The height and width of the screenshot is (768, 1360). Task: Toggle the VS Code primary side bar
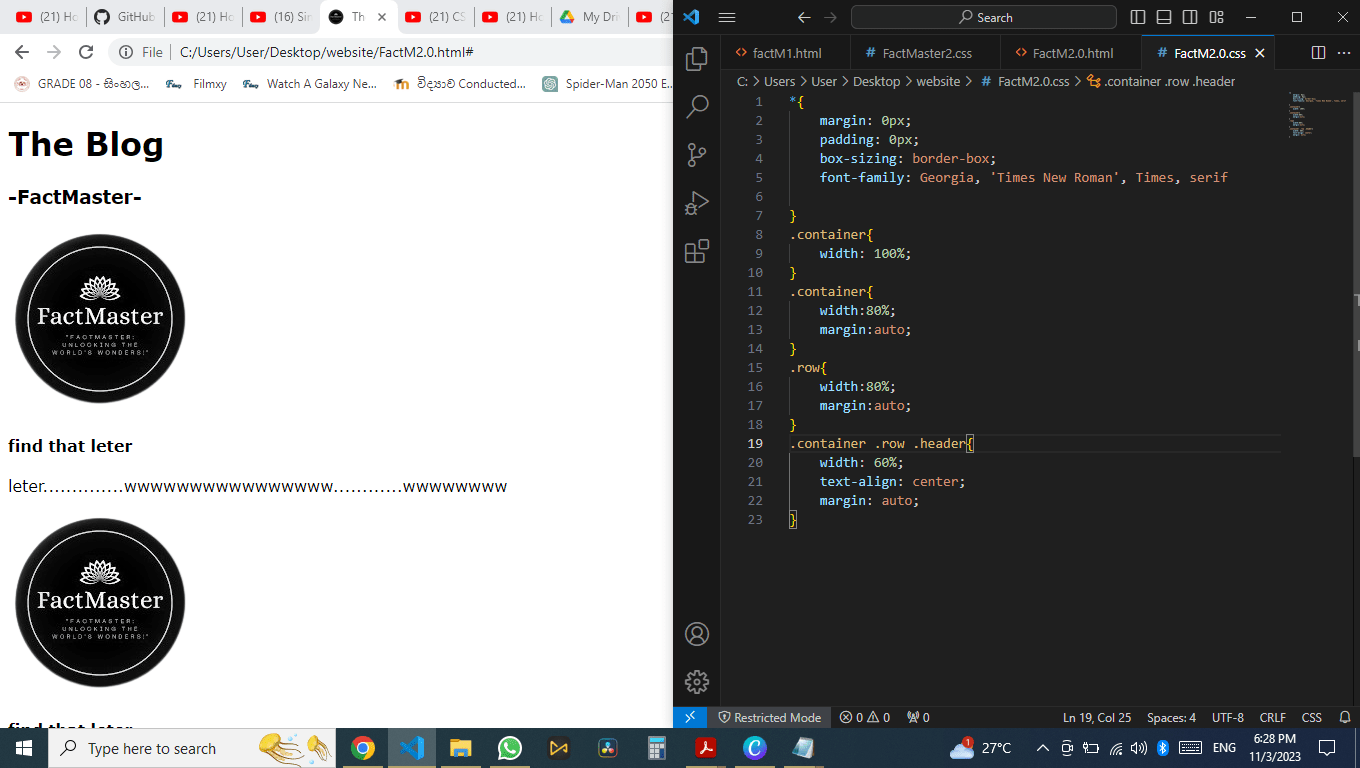click(x=1138, y=17)
